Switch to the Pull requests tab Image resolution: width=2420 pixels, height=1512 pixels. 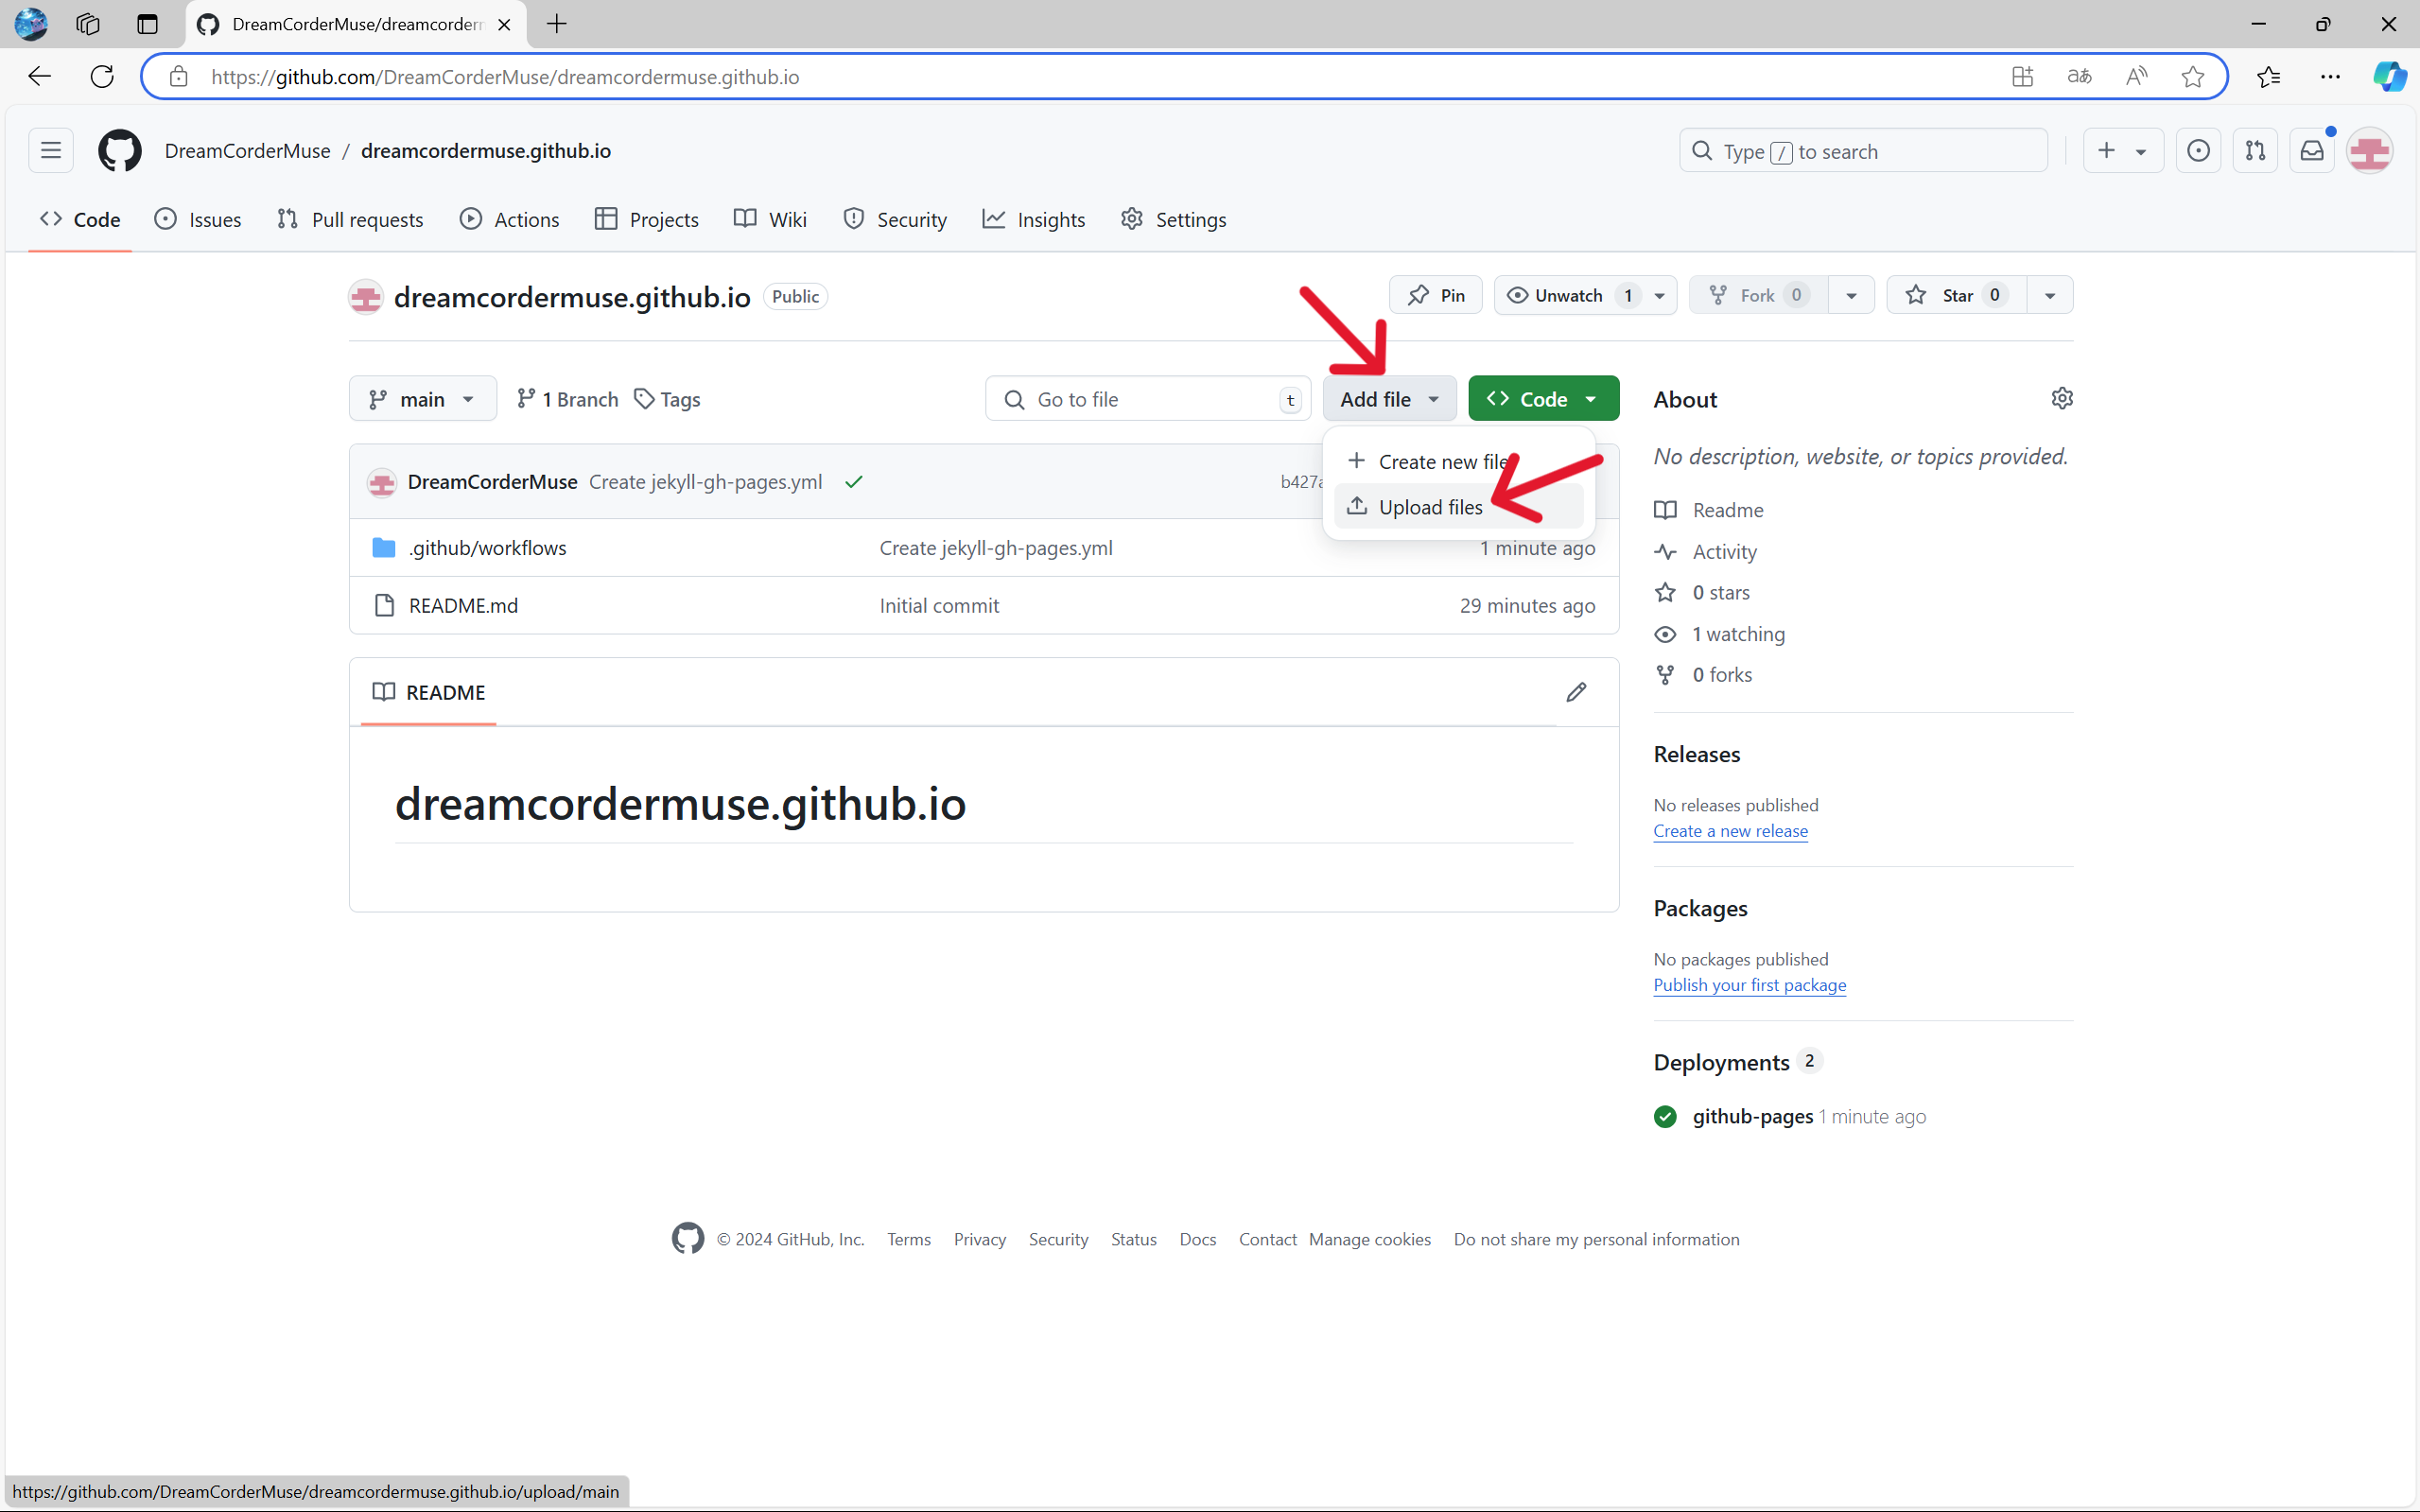[350, 219]
